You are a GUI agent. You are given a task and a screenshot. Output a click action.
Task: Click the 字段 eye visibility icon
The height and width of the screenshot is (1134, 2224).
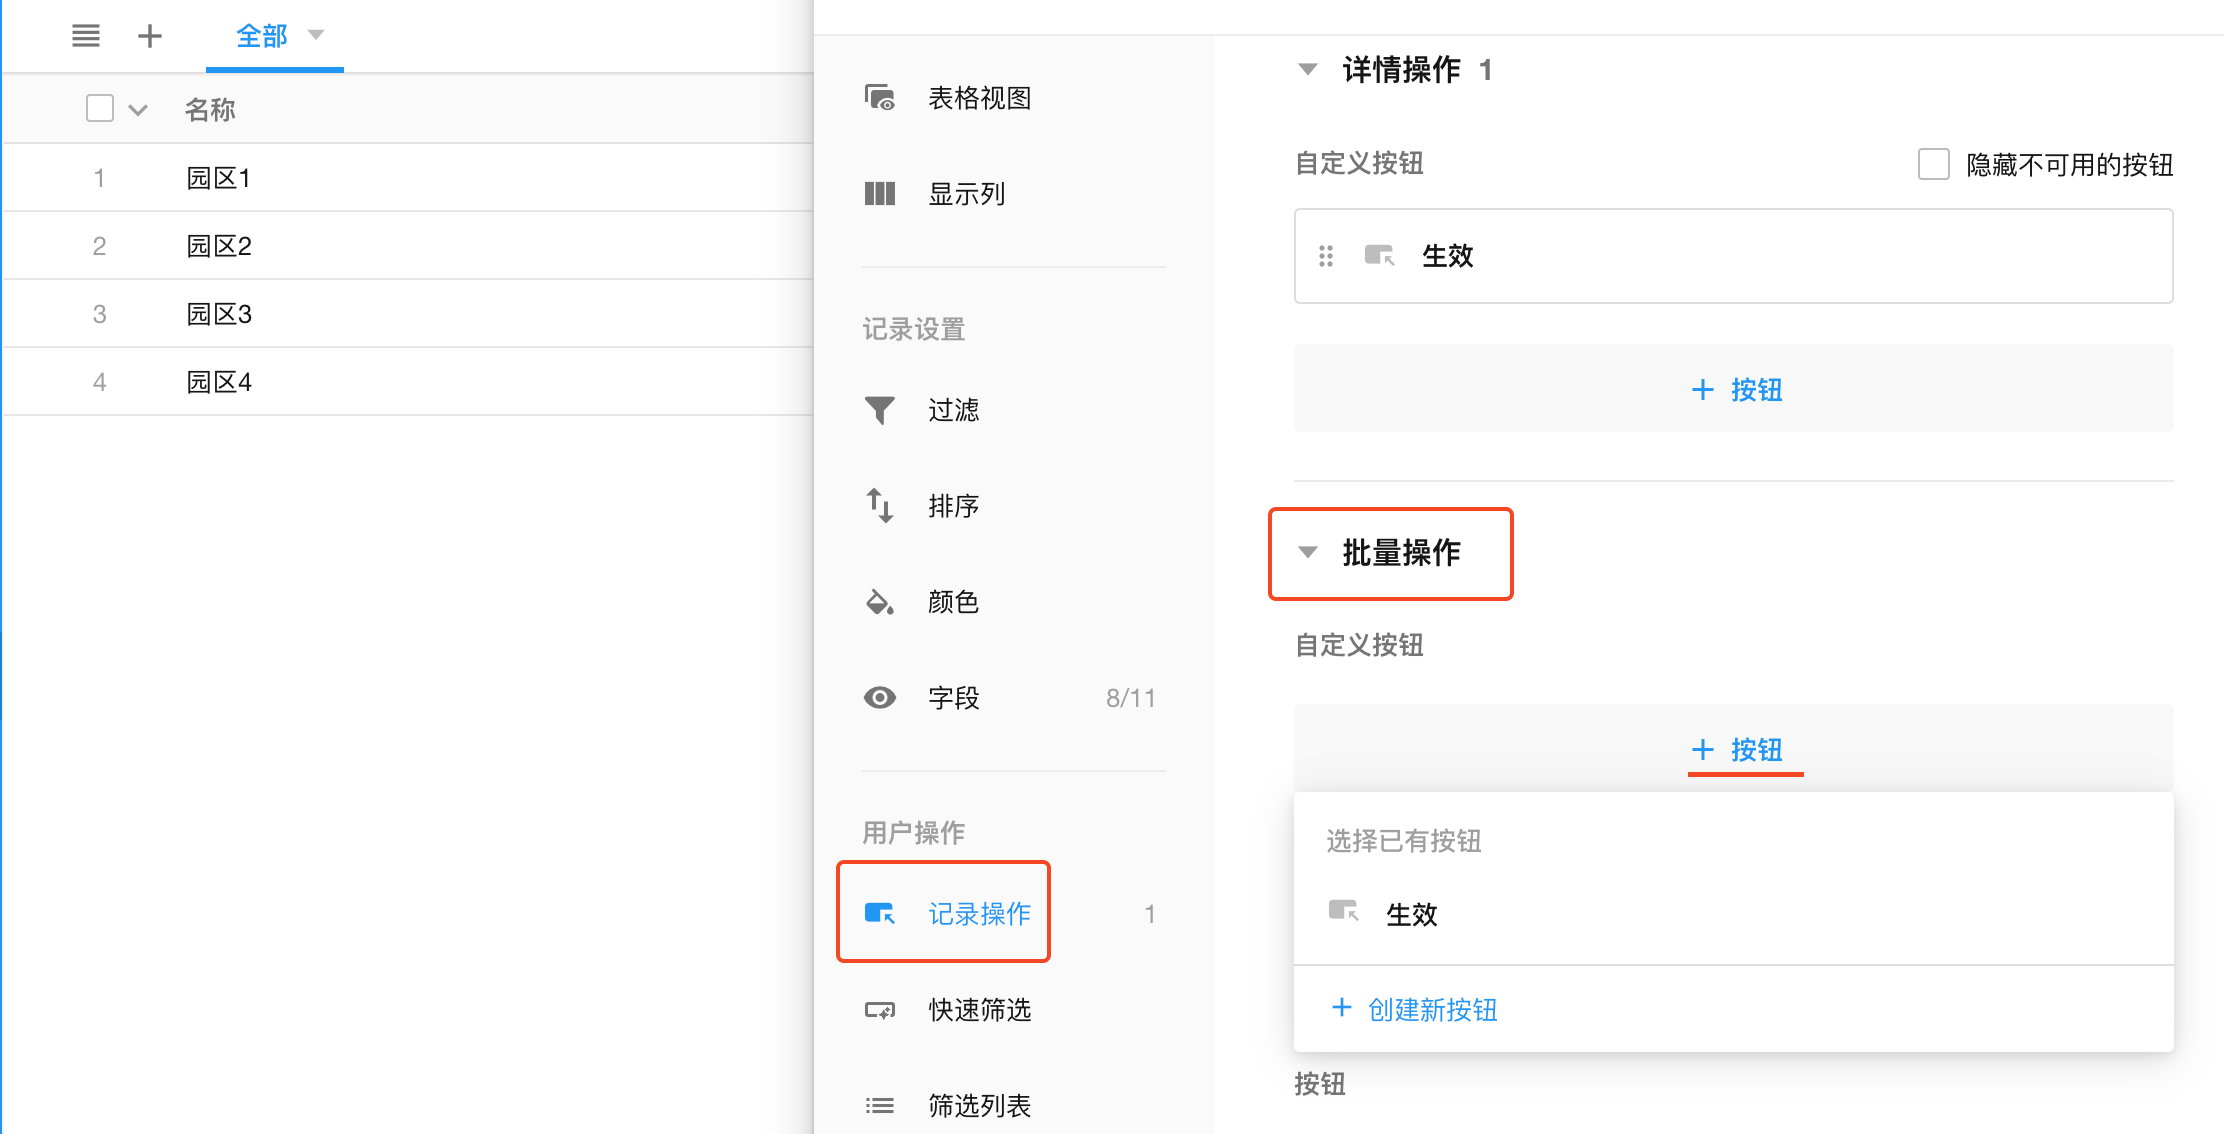[880, 698]
